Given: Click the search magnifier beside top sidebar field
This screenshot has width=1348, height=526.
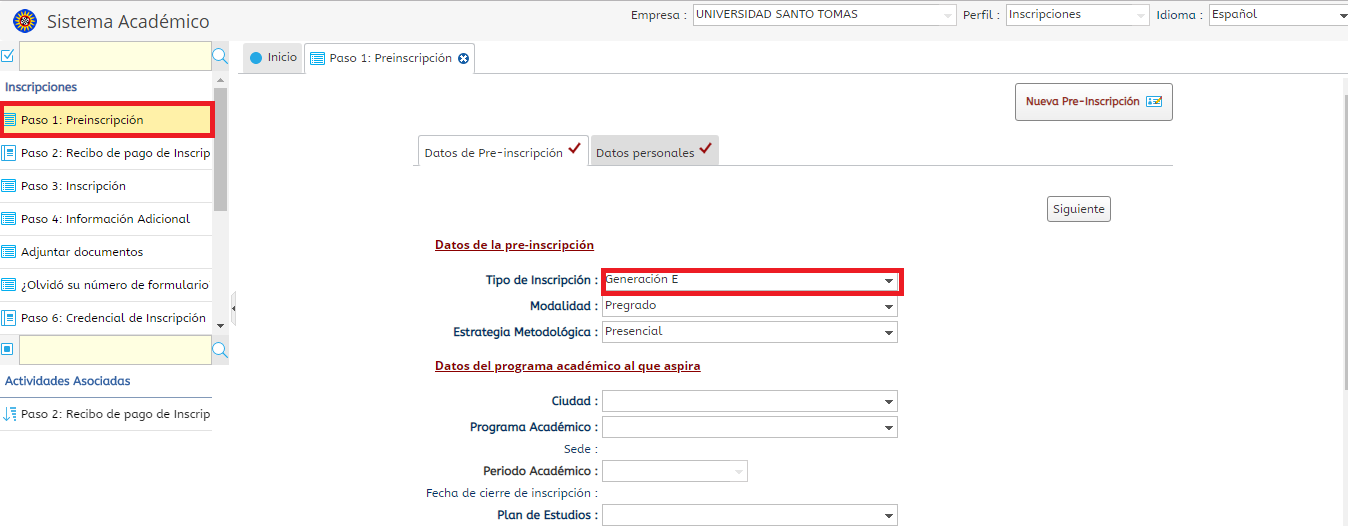Looking at the screenshot, I should click(x=220, y=57).
